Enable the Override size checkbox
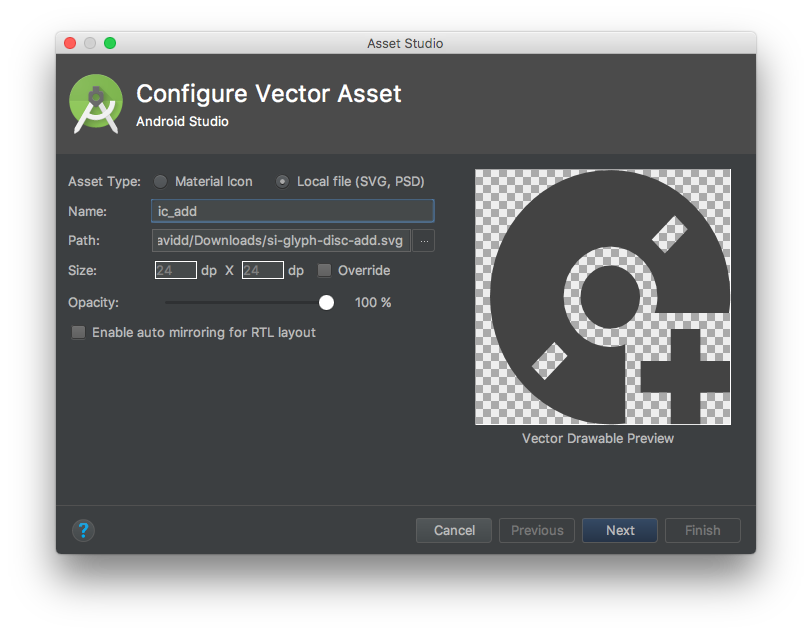Viewport: 812px width, 634px height. (324, 270)
